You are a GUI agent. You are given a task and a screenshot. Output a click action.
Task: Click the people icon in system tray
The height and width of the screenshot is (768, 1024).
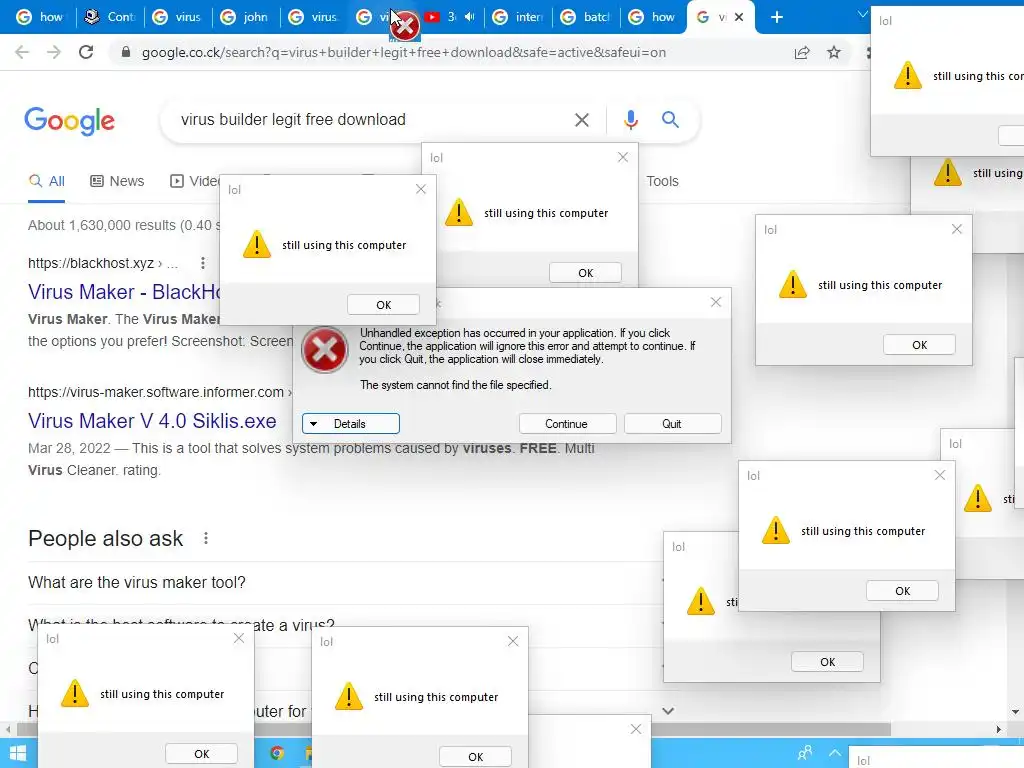click(x=805, y=753)
